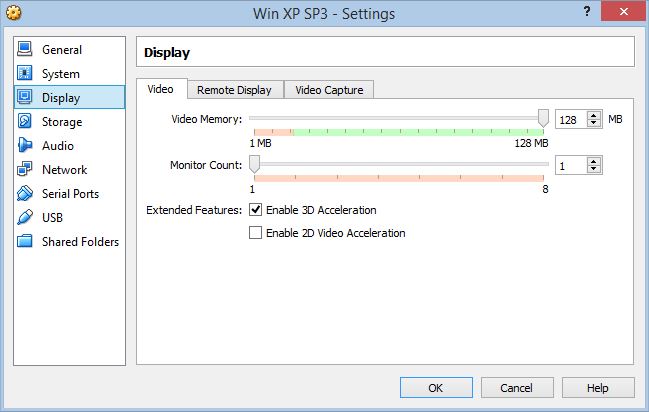Click middle of Video Memory slider track
Viewport: 649px width, 412px height.
coord(399,118)
